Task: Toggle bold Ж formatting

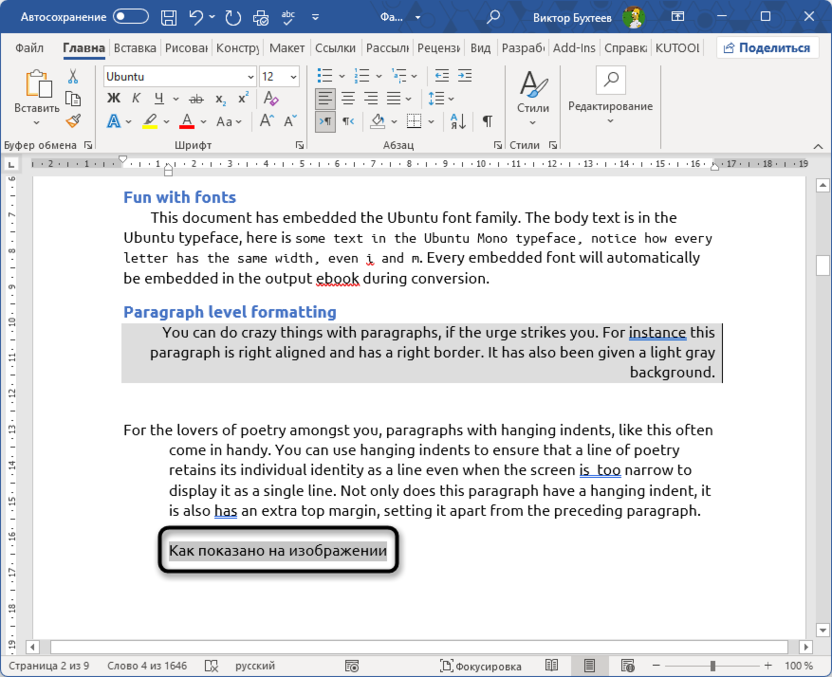Action: (113, 98)
